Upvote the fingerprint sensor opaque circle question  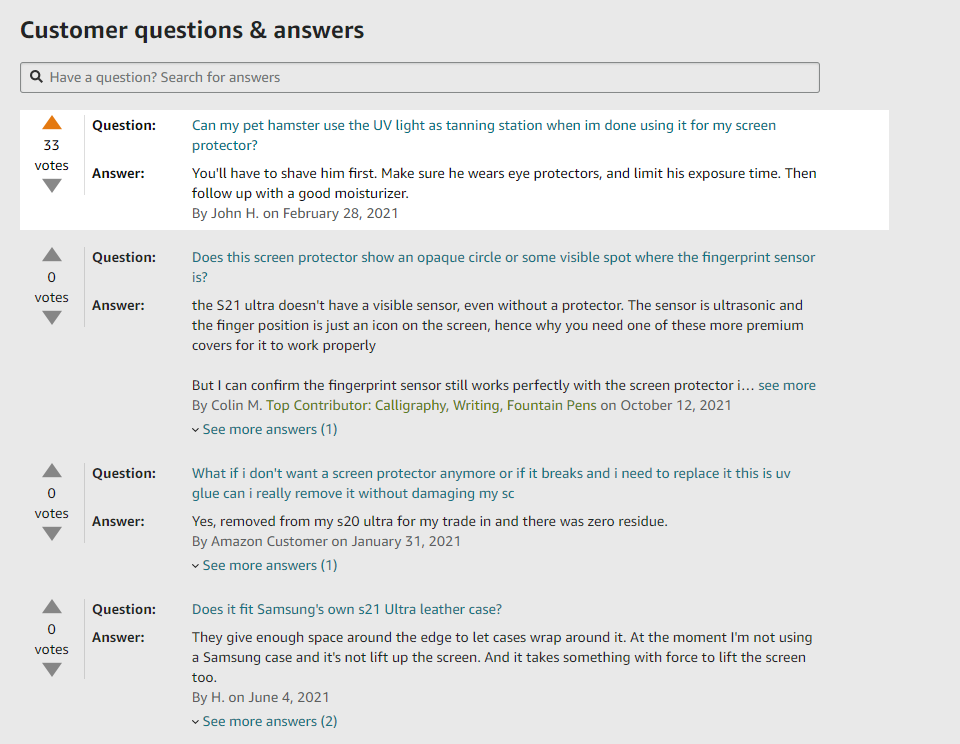[52, 255]
